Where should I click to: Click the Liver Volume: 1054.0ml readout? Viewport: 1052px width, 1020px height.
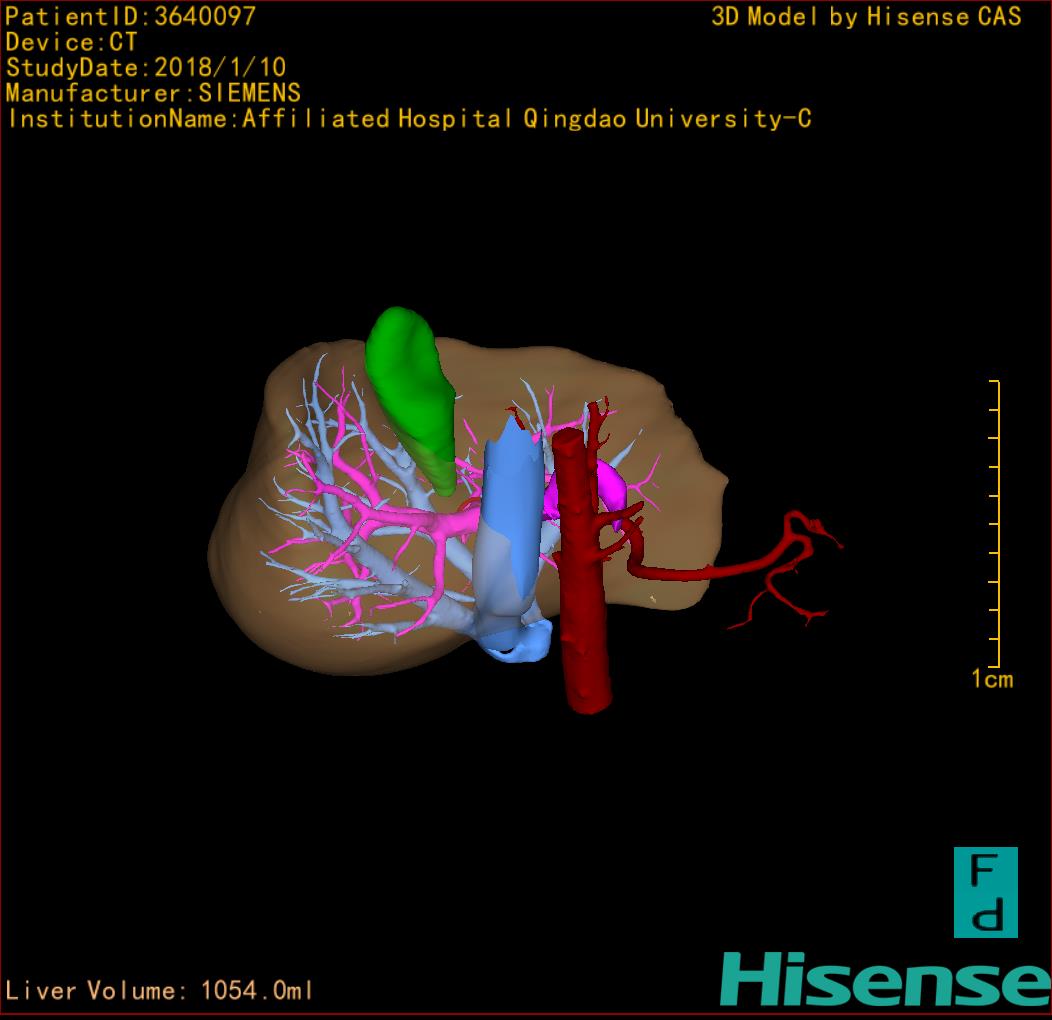(x=159, y=990)
